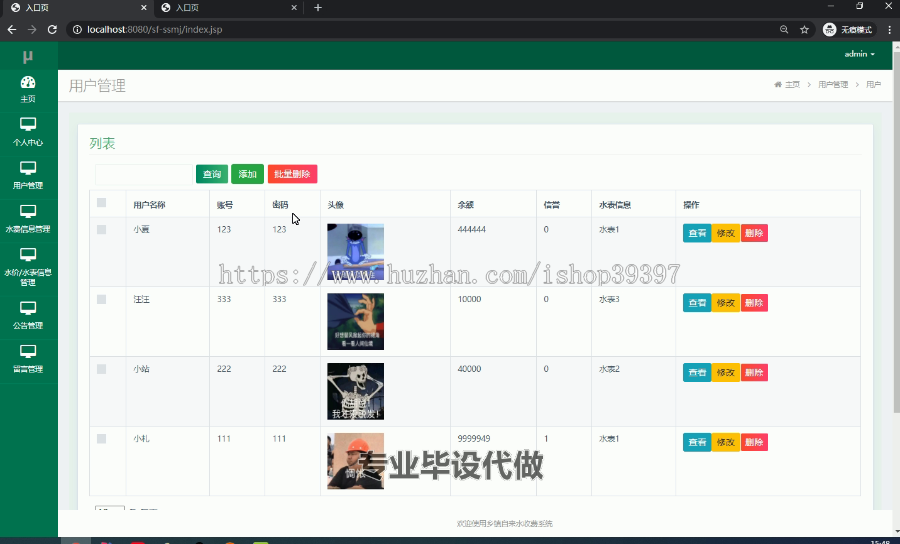Select the 水表3 cell
The height and width of the screenshot is (544, 900).
click(609, 300)
